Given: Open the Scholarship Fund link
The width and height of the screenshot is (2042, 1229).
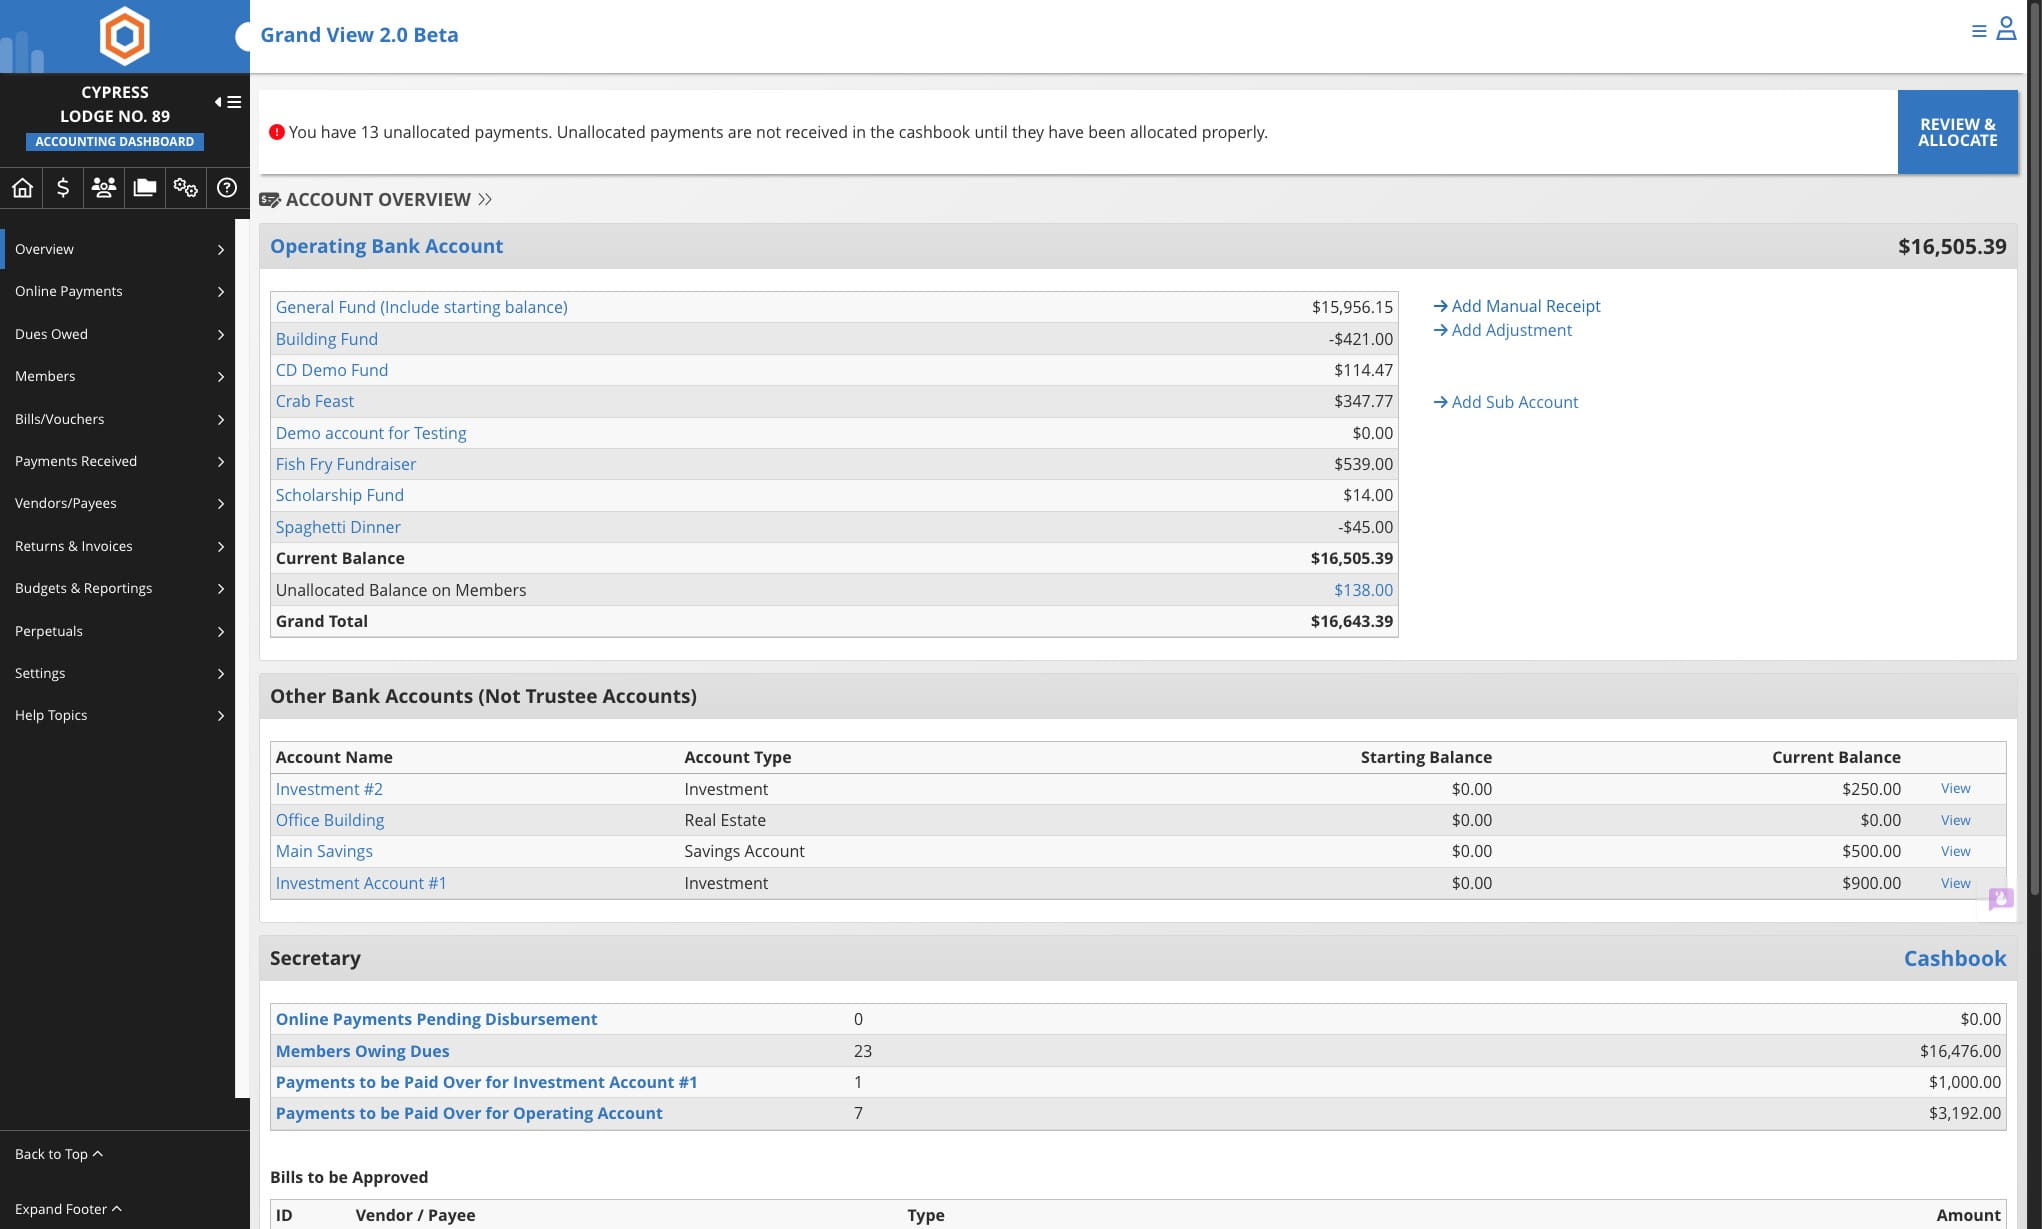Looking at the screenshot, I should click(339, 495).
